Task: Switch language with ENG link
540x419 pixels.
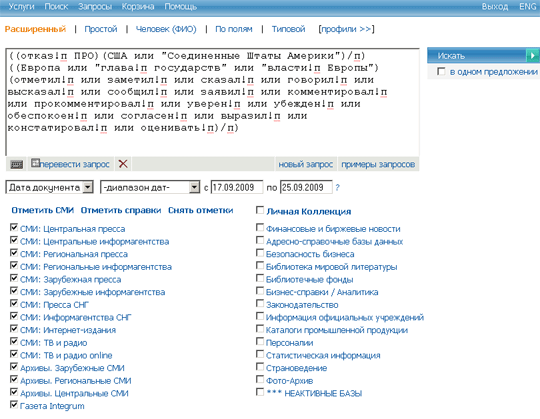Action: 528,7
